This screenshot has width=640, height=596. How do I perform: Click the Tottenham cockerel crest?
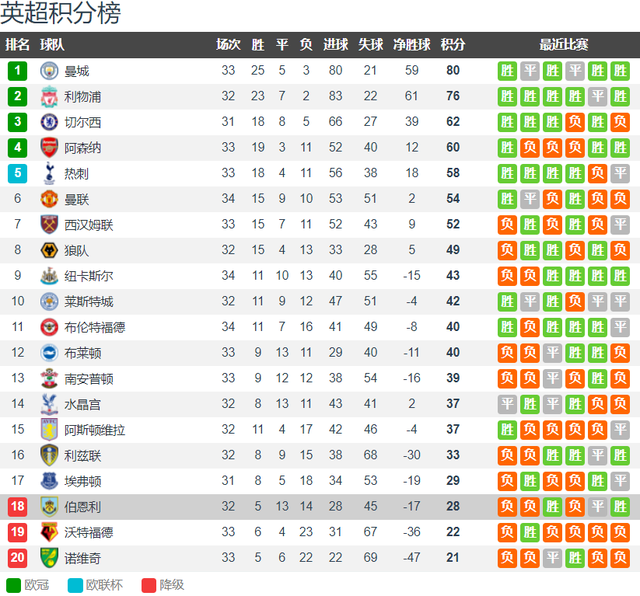click(49, 173)
